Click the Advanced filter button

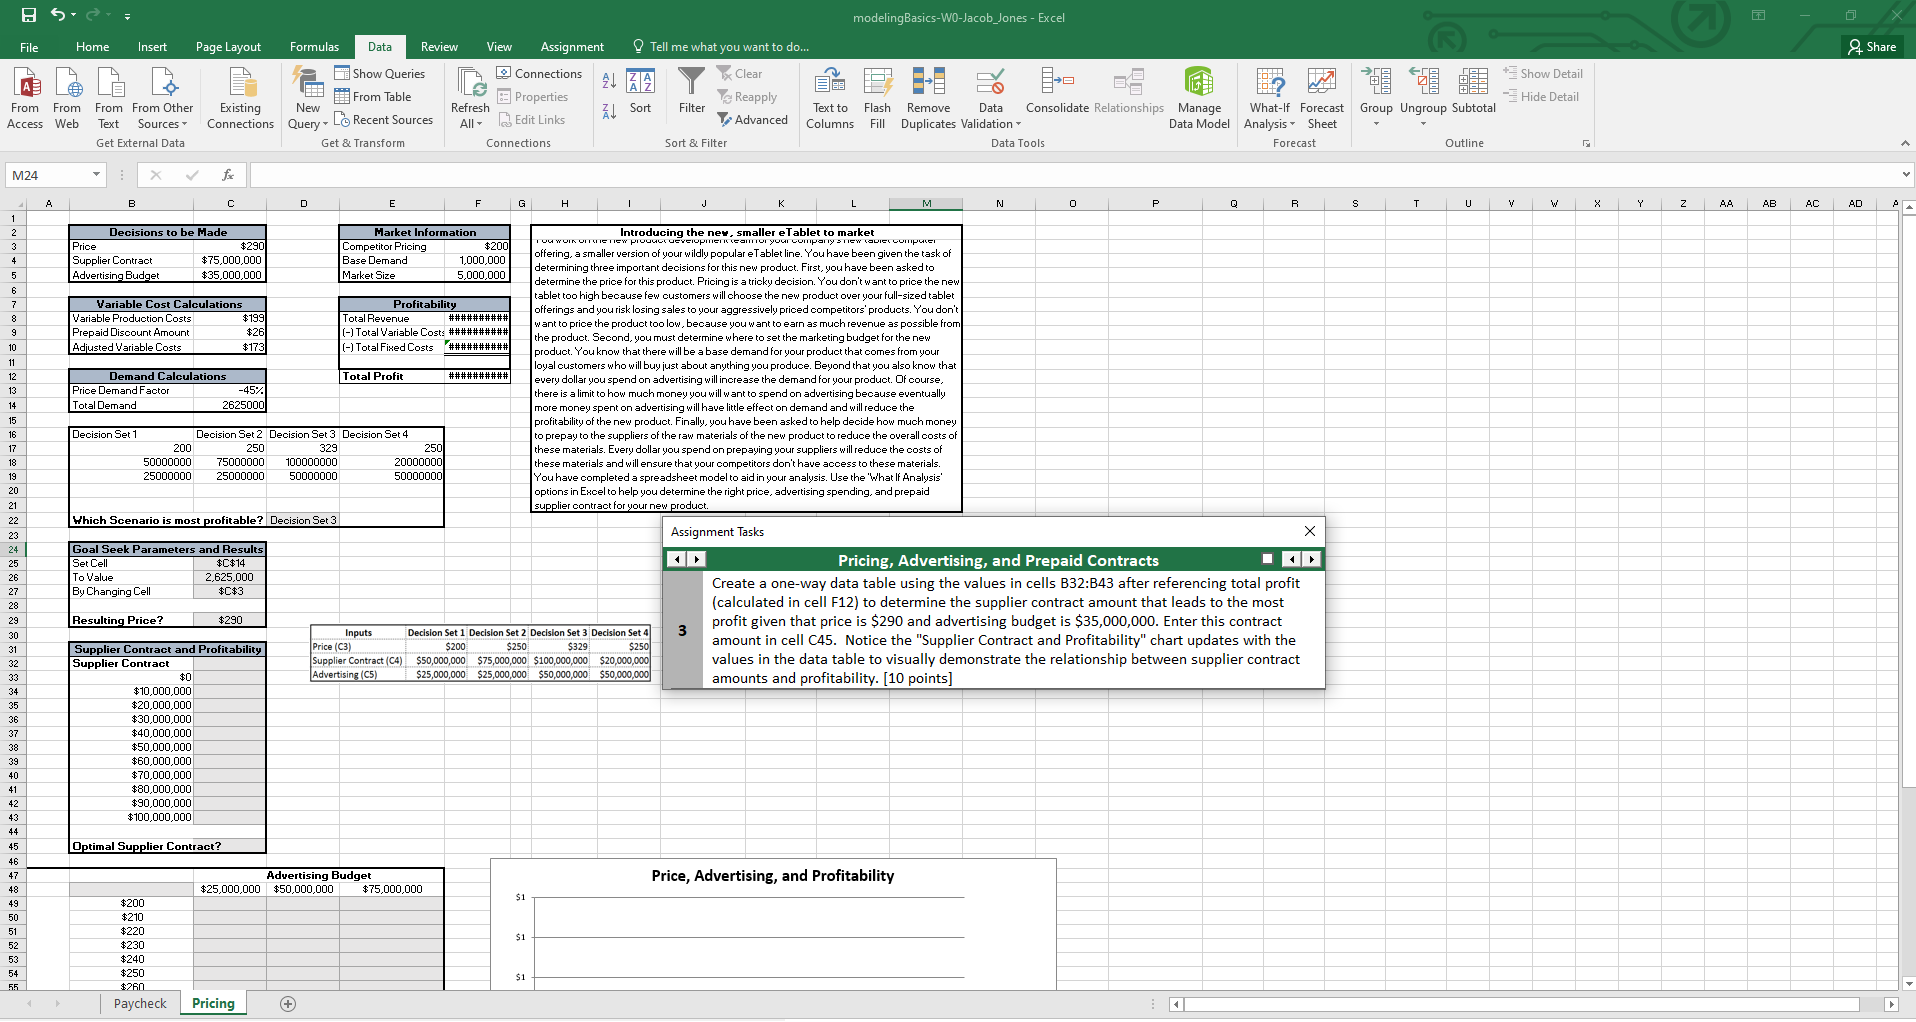point(752,119)
